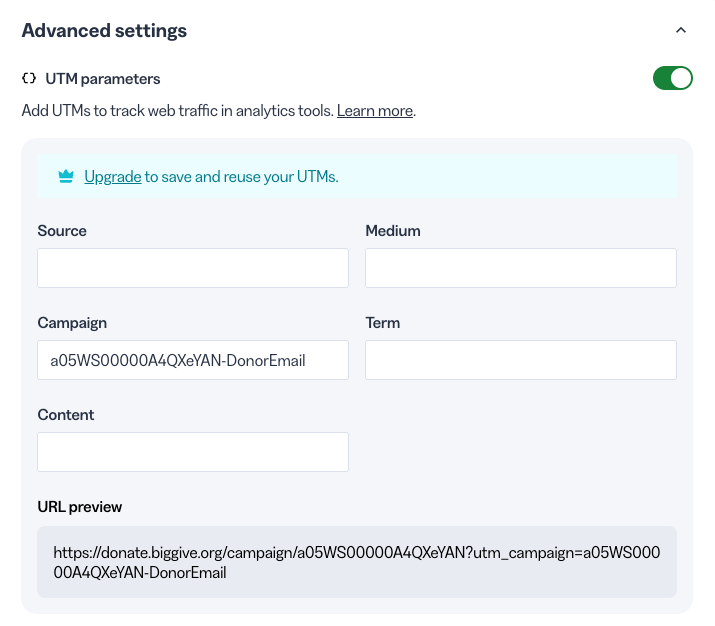
Task: Focus the Content input field
Action: tap(193, 452)
